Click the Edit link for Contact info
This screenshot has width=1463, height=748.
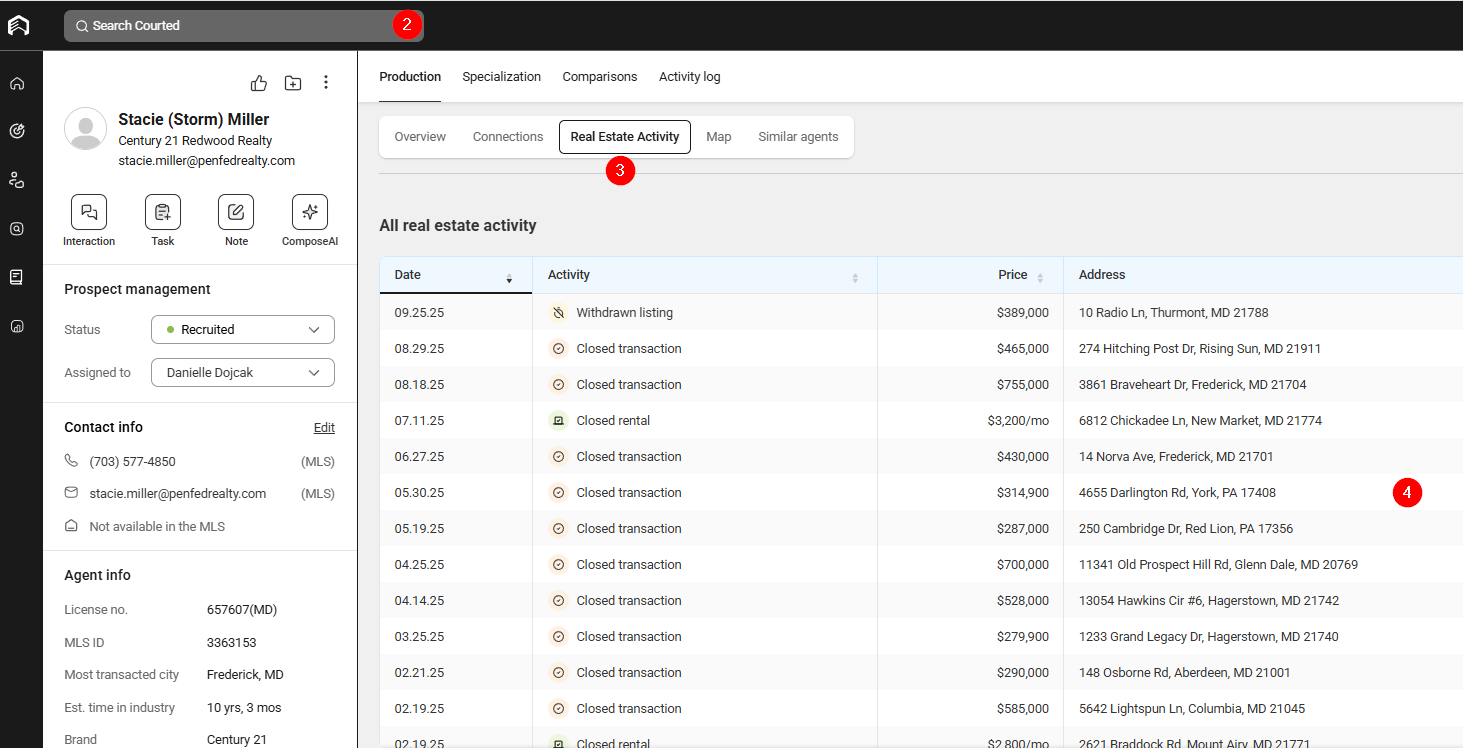click(324, 427)
